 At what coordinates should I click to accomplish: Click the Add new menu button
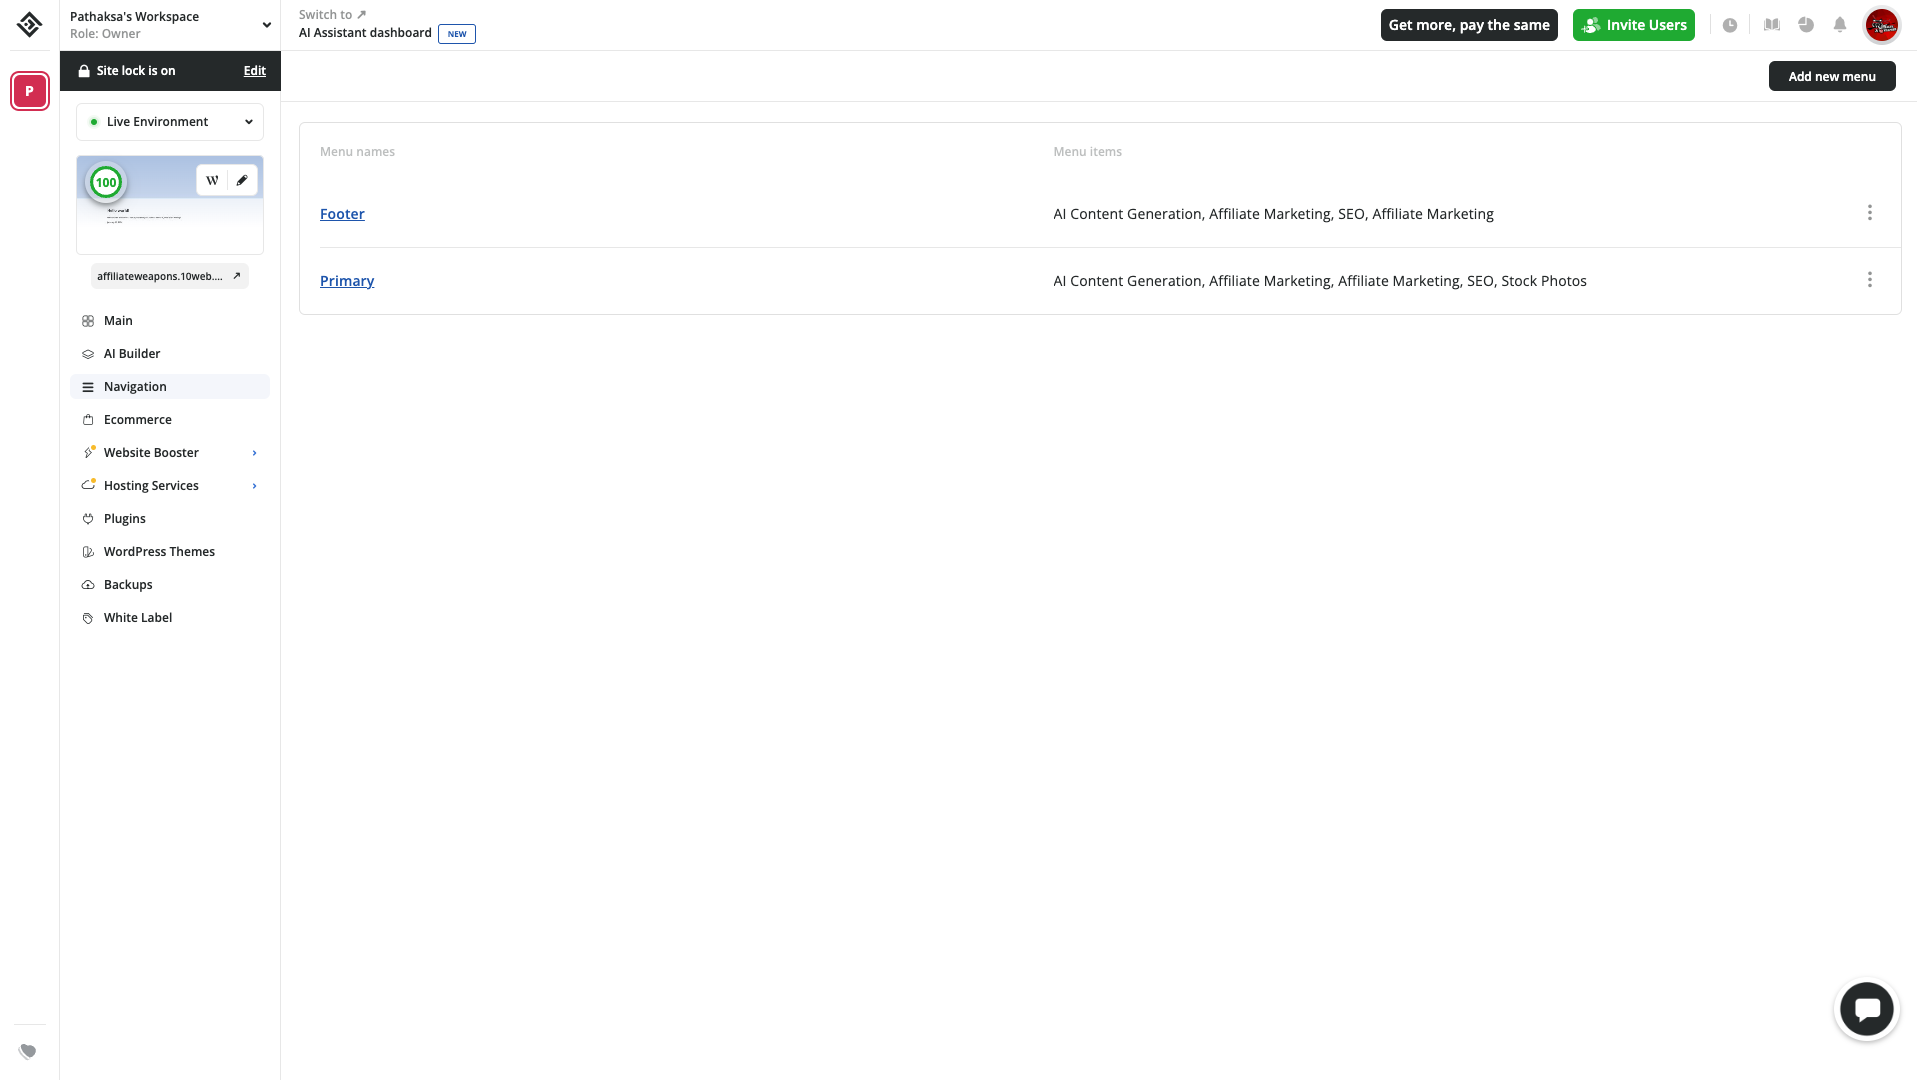click(1831, 76)
